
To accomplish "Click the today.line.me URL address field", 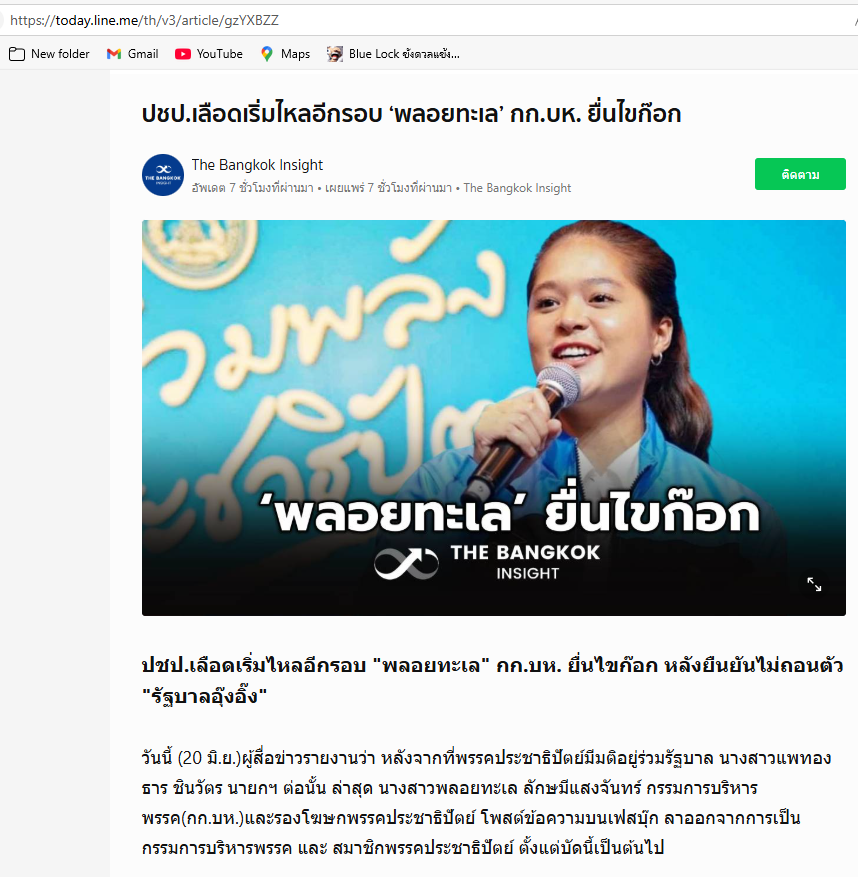I will [425, 21].
